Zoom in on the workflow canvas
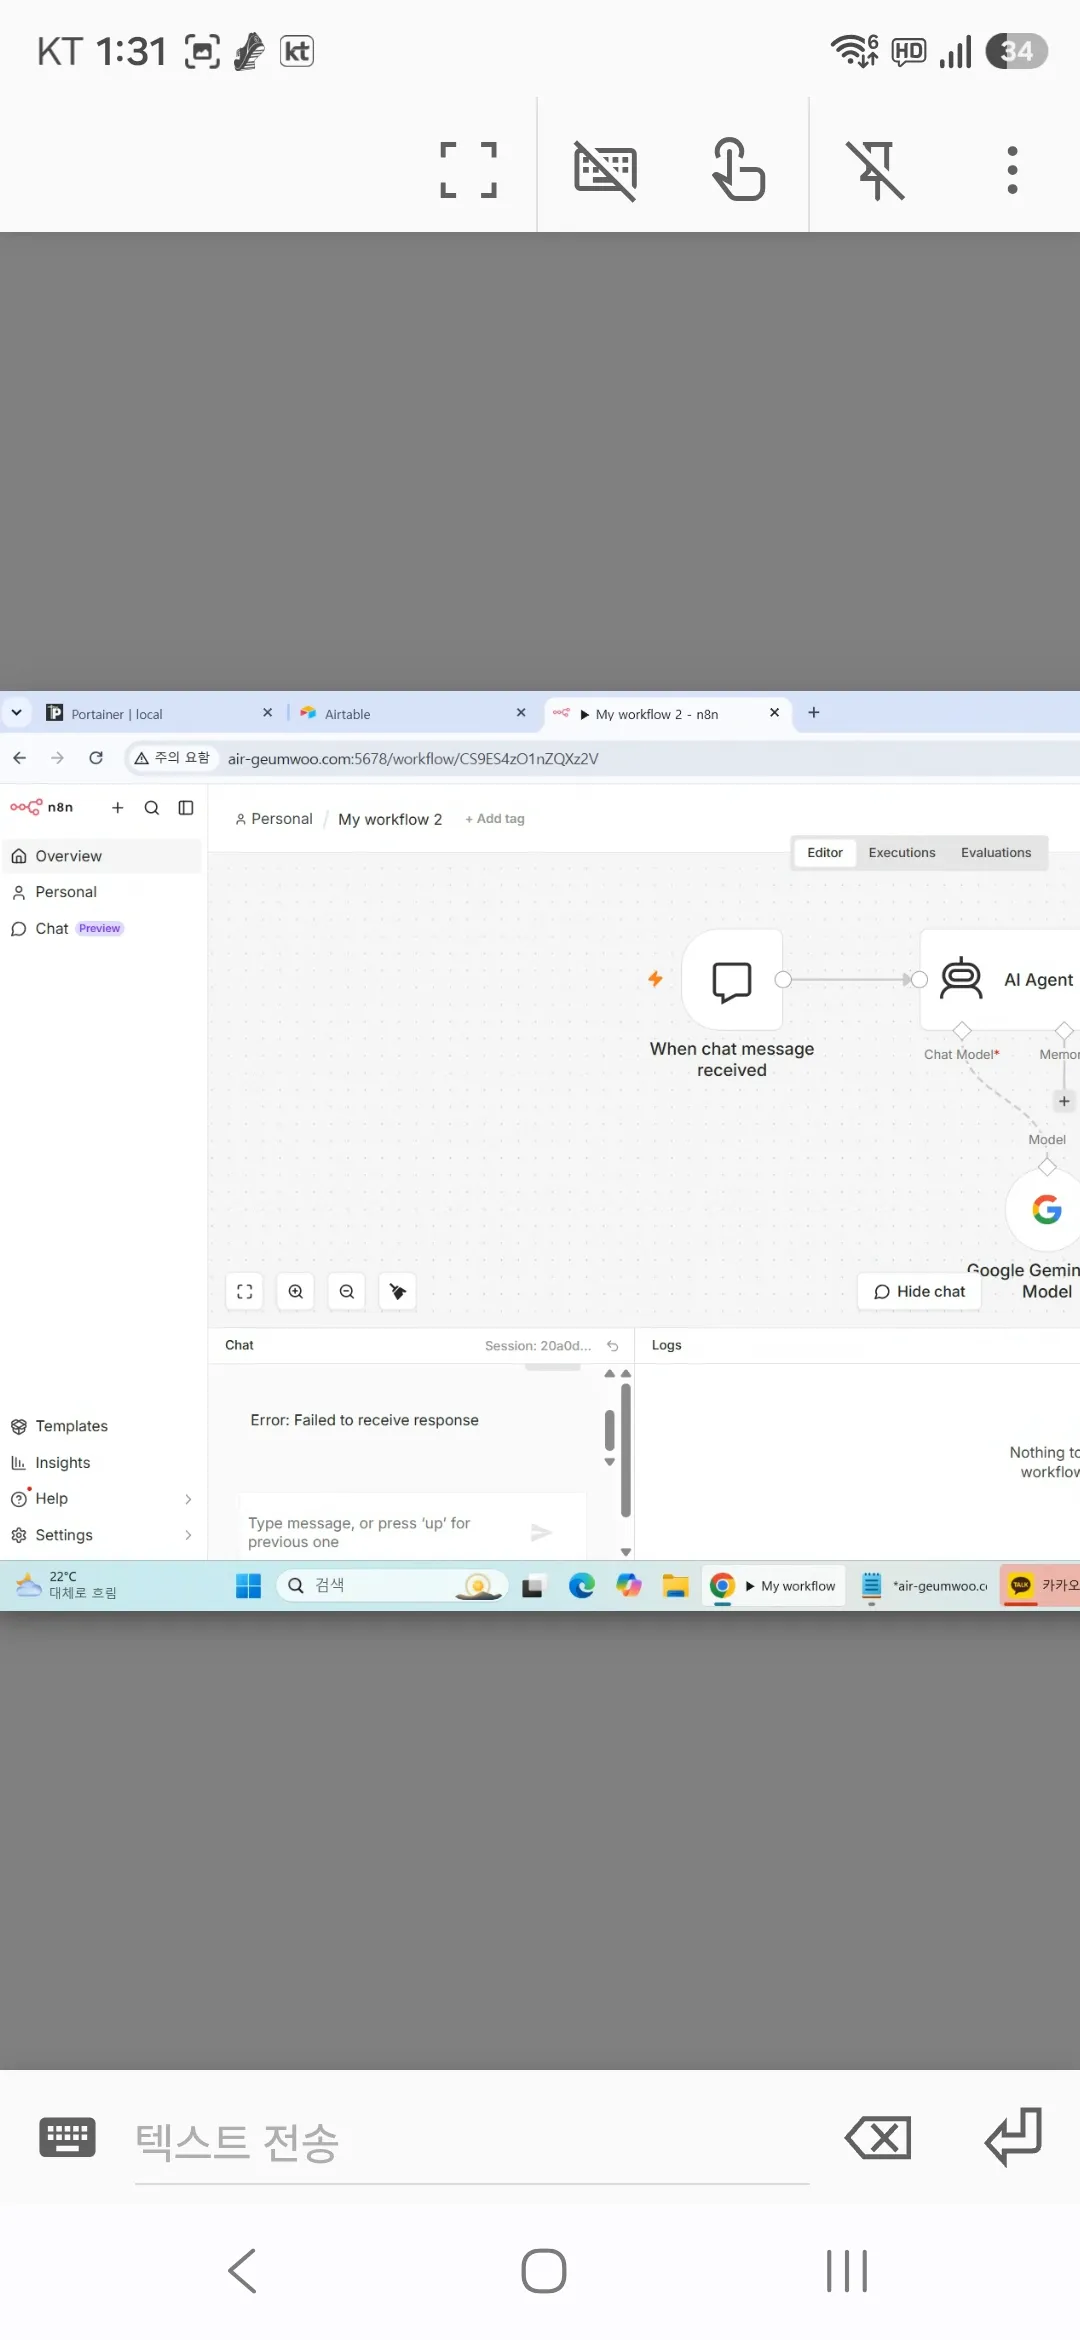Viewport: 1080px width, 2340px height. [296, 1292]
